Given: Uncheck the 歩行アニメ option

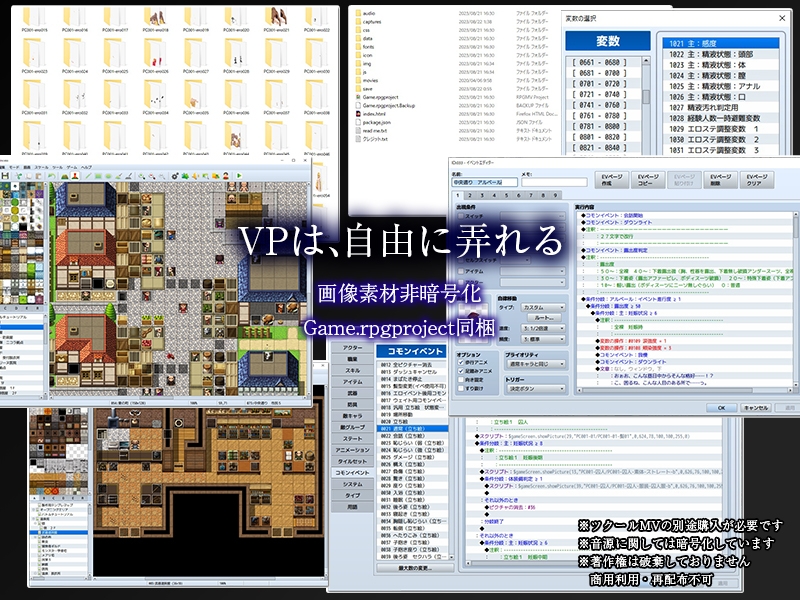Looking at the screenshot, I should tap(461, 362).
